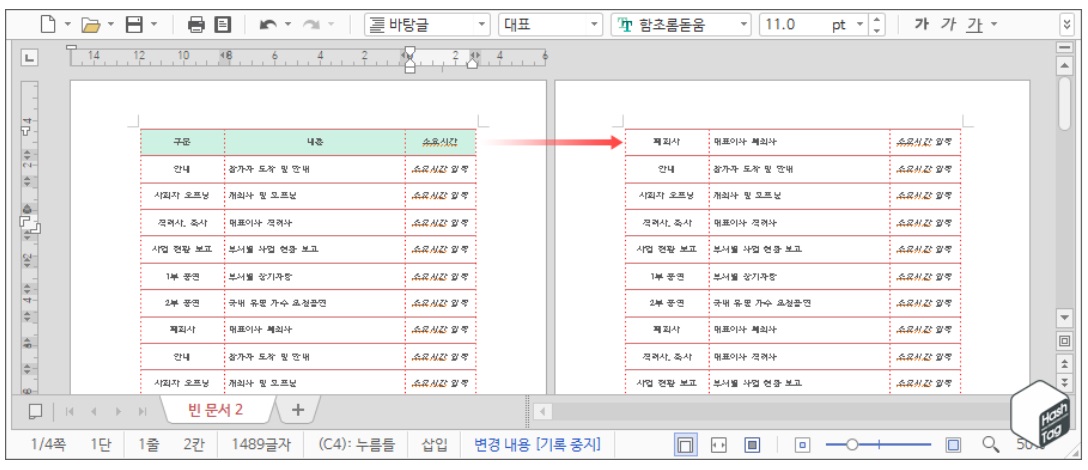Expand the save options dropdown arrow
The height and width of the screenshot is (470, 1088).
click(154, 25)
